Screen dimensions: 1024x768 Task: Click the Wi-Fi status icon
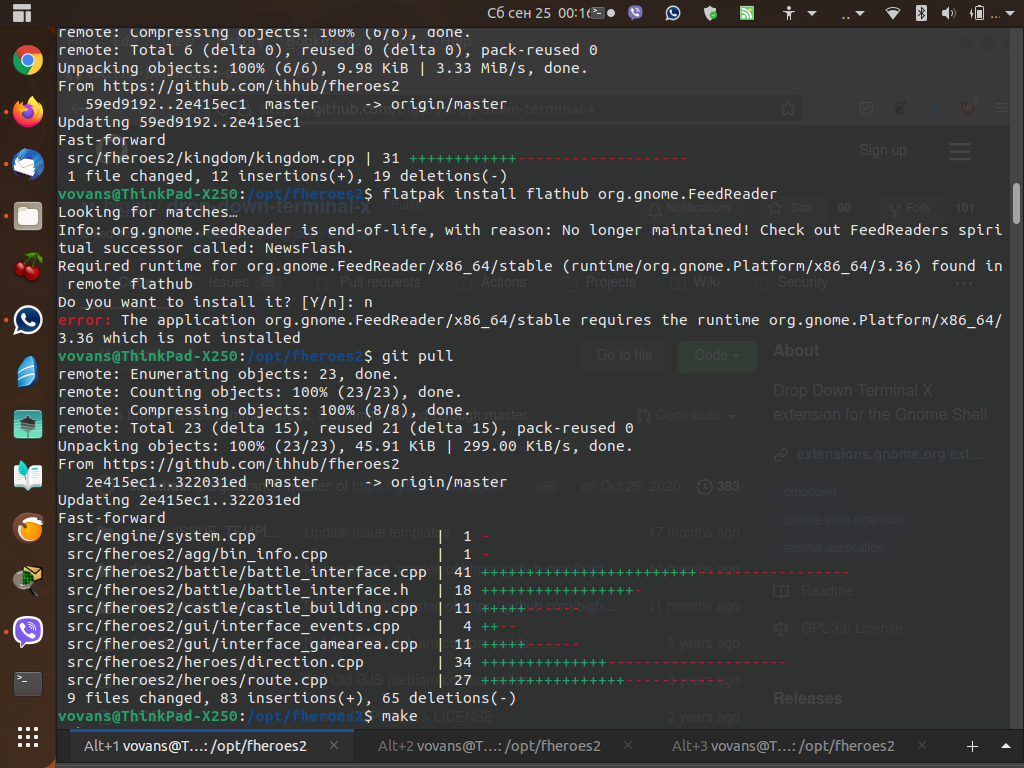pos(892,13)
